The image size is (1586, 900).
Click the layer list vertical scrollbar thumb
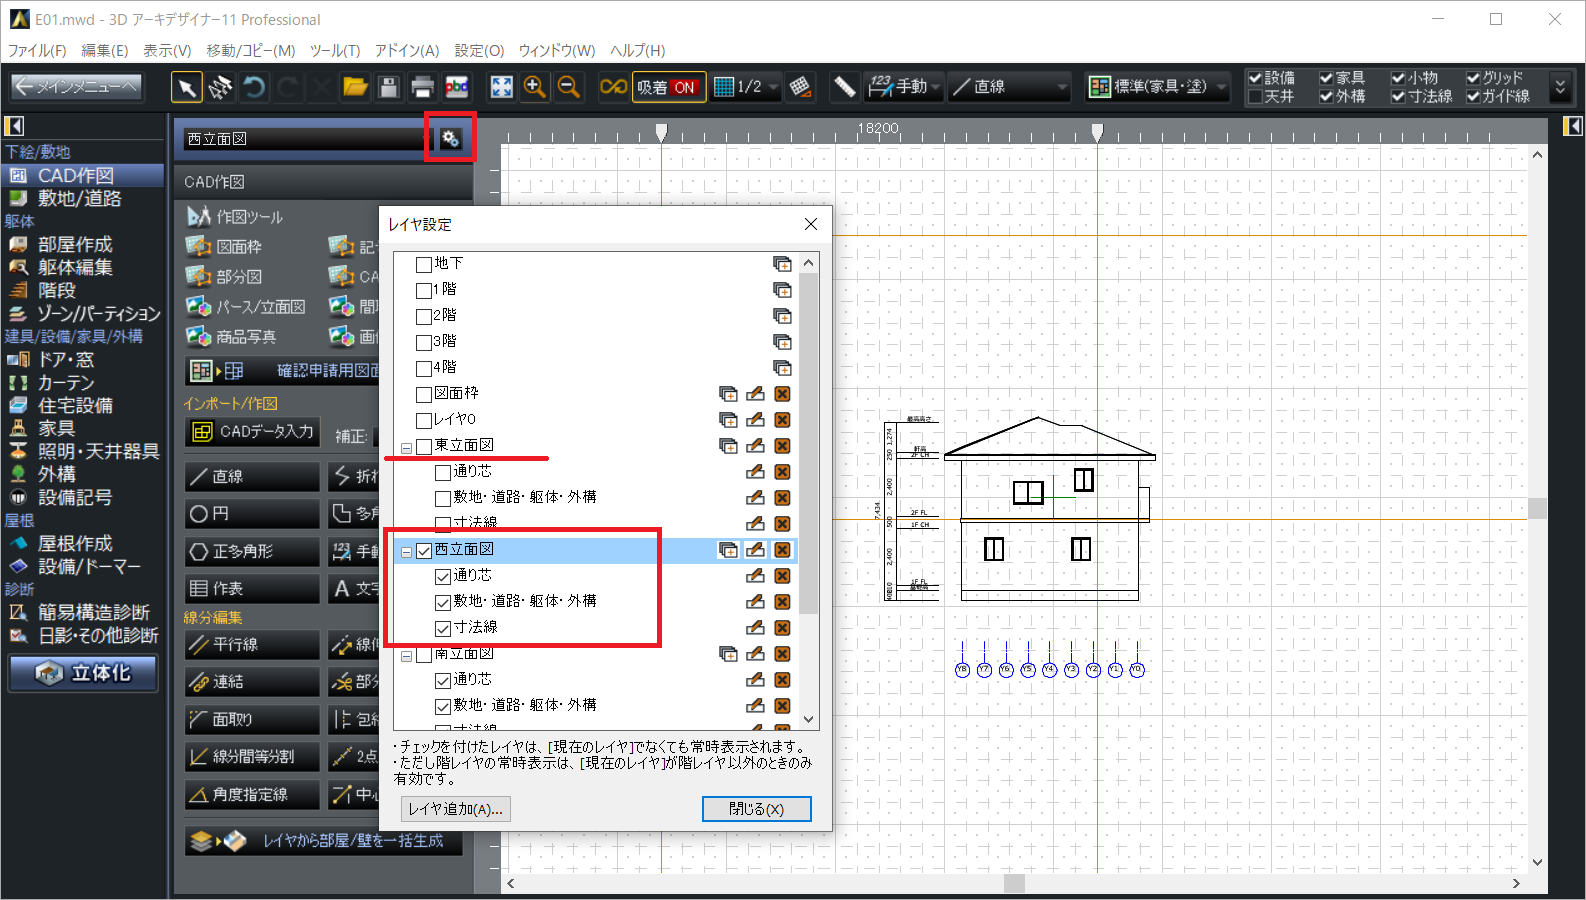tap(808, 440)
